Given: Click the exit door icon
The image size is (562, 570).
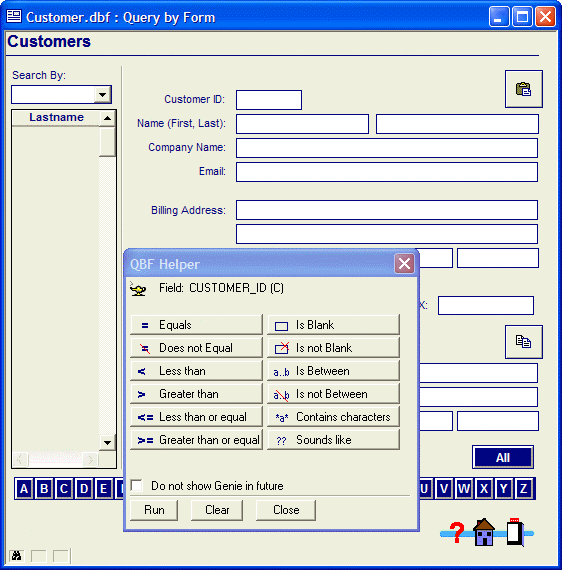Looking at the screenshot, I should (x=515, y=532).
